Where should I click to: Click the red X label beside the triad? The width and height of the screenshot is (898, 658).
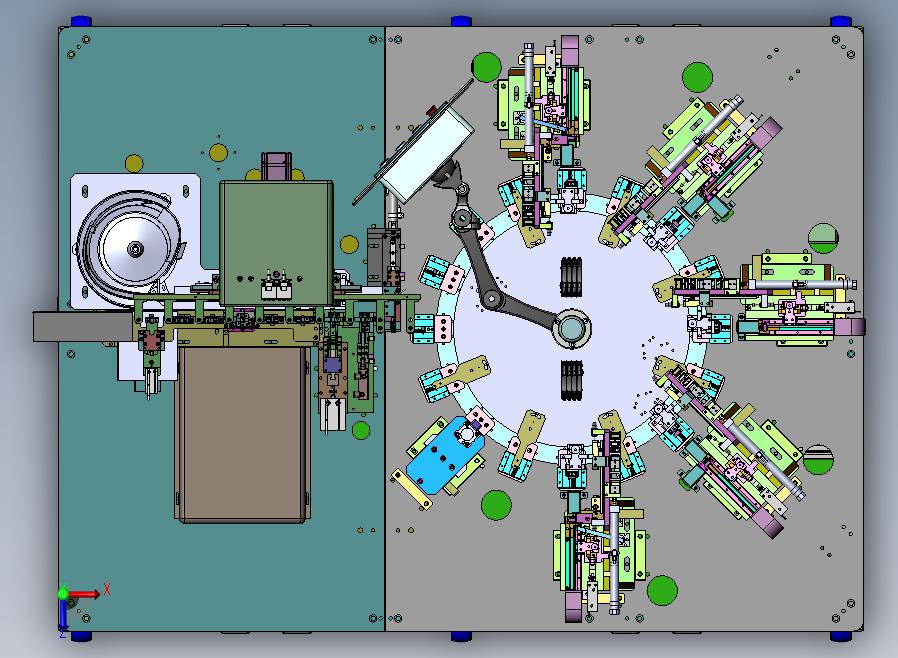(x=107, y=589)
